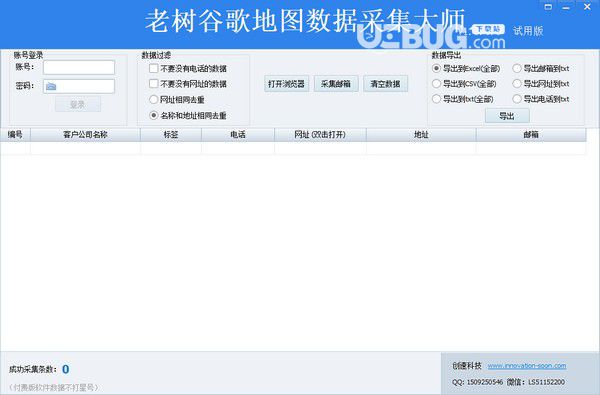Click the 打开浏览器 button
The width and height of the screenshot is (600, 395).
(x=286, y=84)
